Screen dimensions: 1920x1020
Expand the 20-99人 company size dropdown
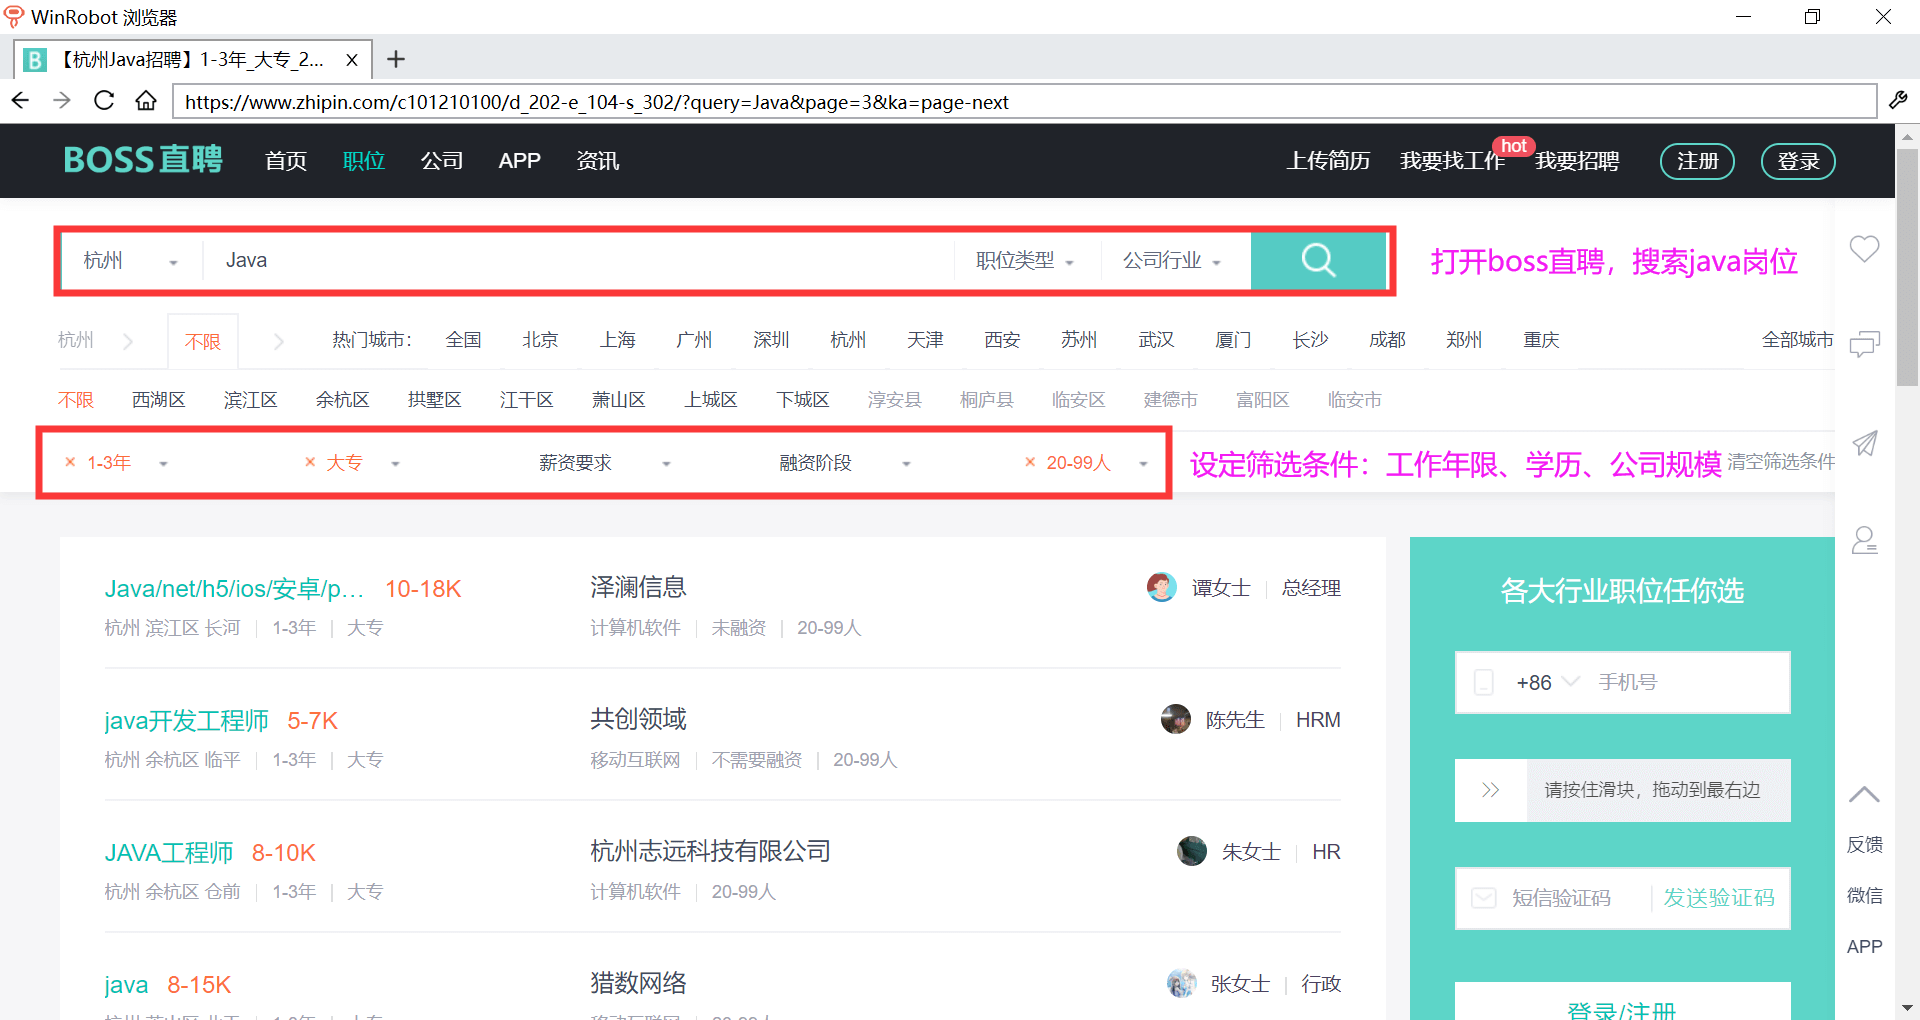click(1143, 464)
